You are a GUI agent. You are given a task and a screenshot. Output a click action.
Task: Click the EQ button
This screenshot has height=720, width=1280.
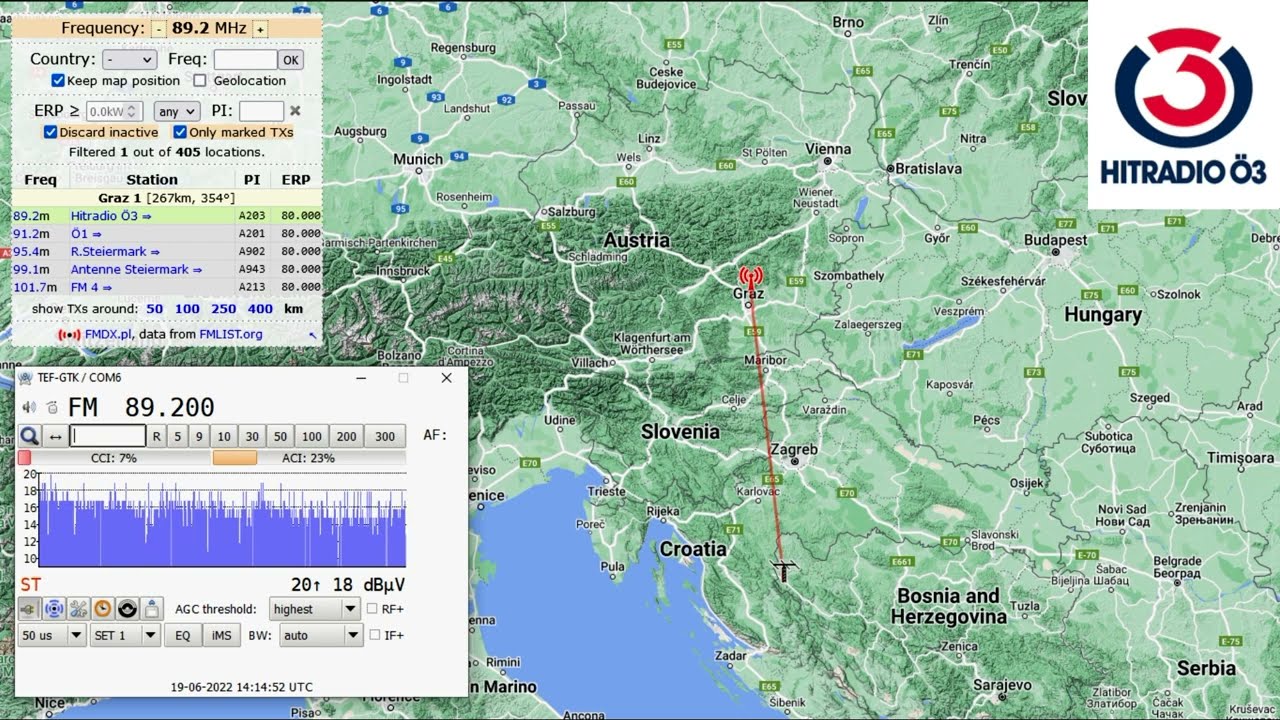click(182, 635)
